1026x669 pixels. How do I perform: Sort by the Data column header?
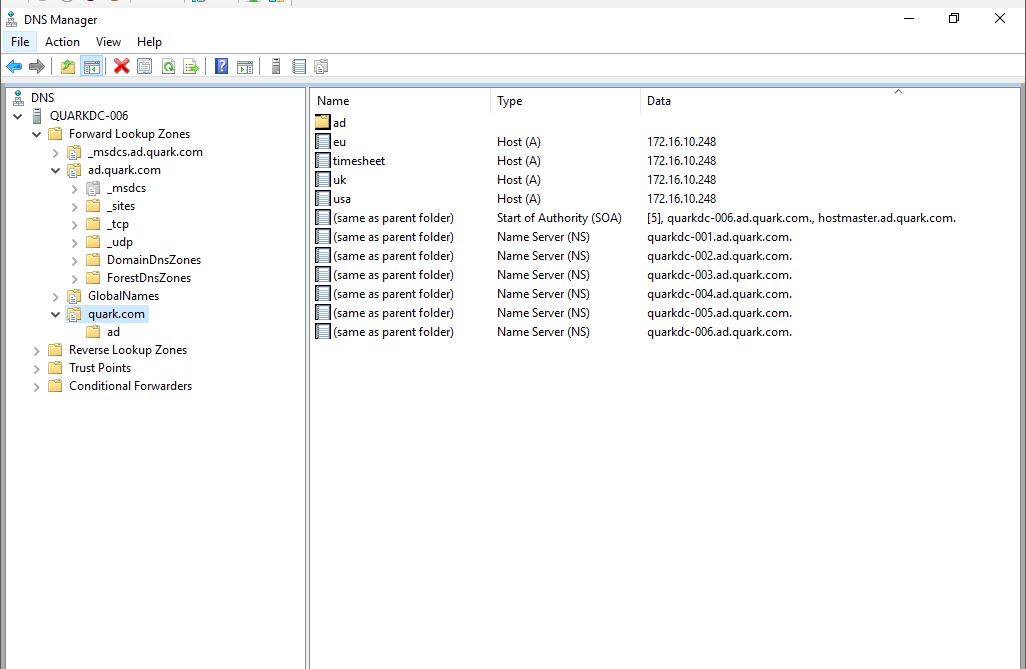coord(830,101)
